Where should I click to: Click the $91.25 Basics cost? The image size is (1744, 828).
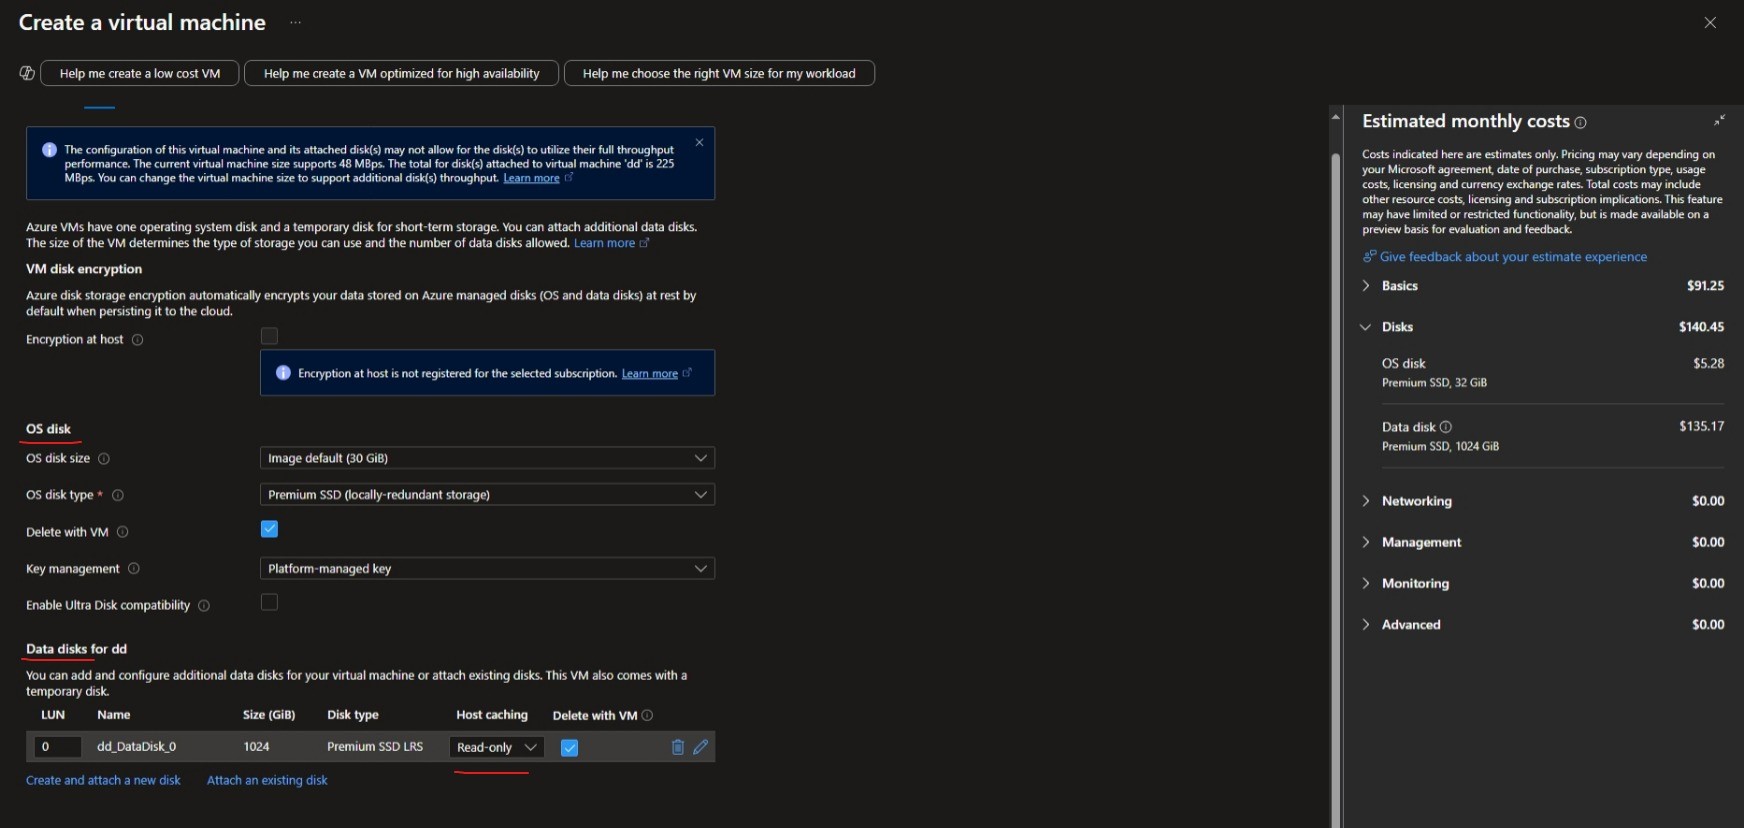(1705, 286)
